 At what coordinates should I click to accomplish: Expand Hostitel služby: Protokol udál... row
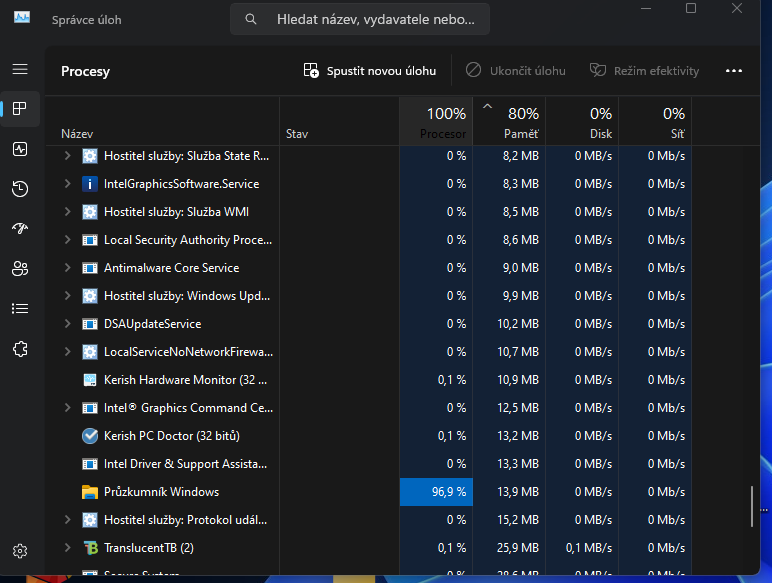(x=67, y=520)
